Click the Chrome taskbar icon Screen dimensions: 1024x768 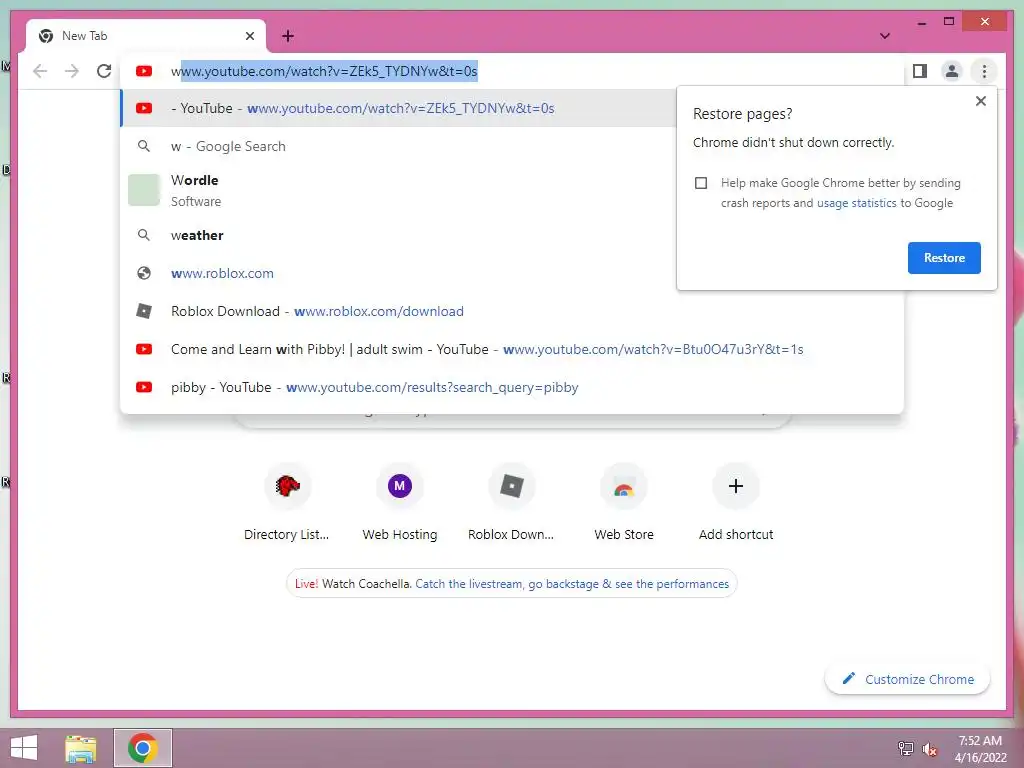point(142,748)
